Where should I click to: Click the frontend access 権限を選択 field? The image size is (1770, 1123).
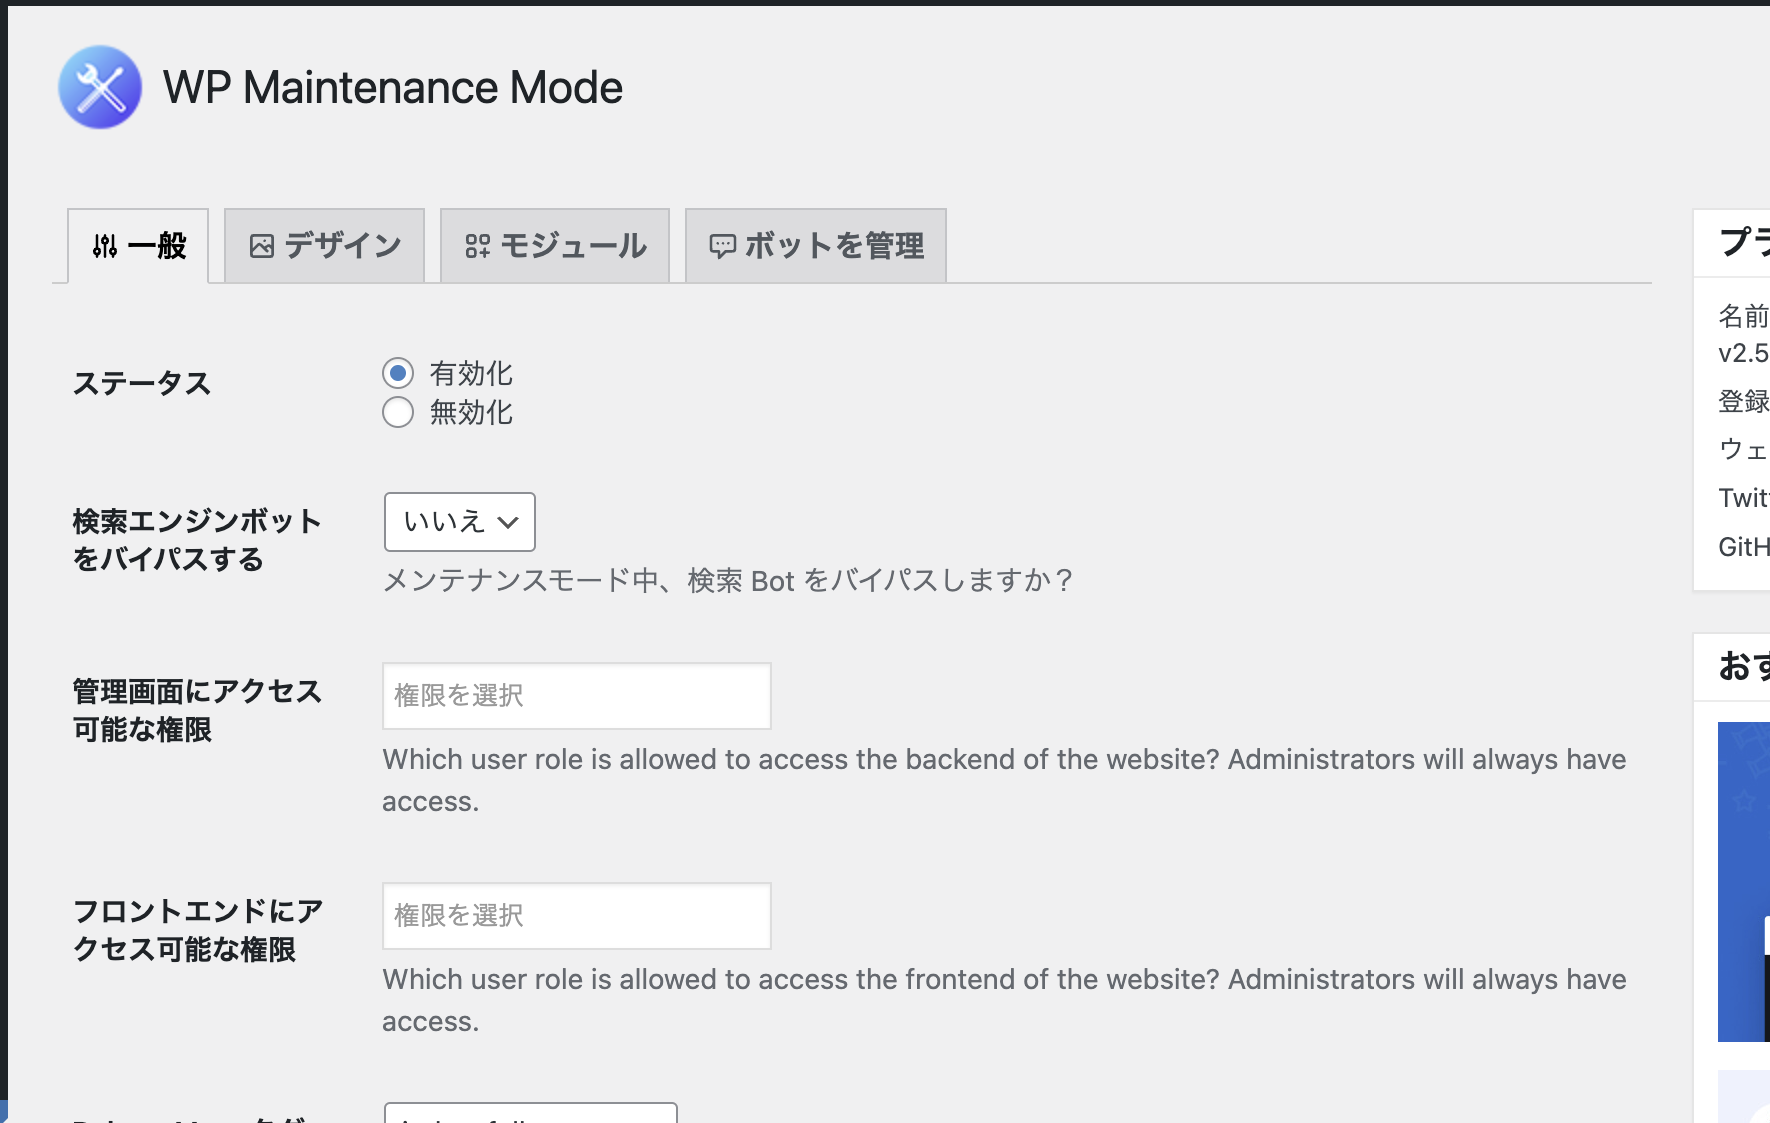tap(577, 916)
